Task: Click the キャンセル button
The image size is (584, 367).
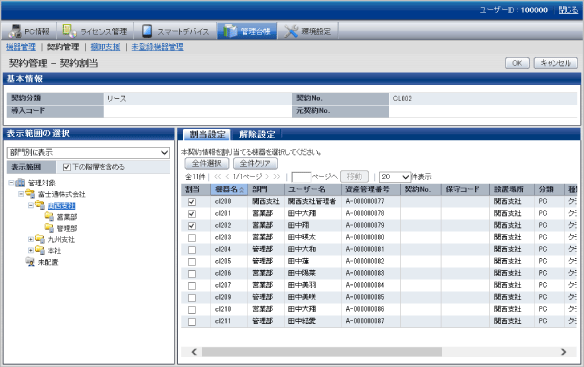Action: coord(555,63)
